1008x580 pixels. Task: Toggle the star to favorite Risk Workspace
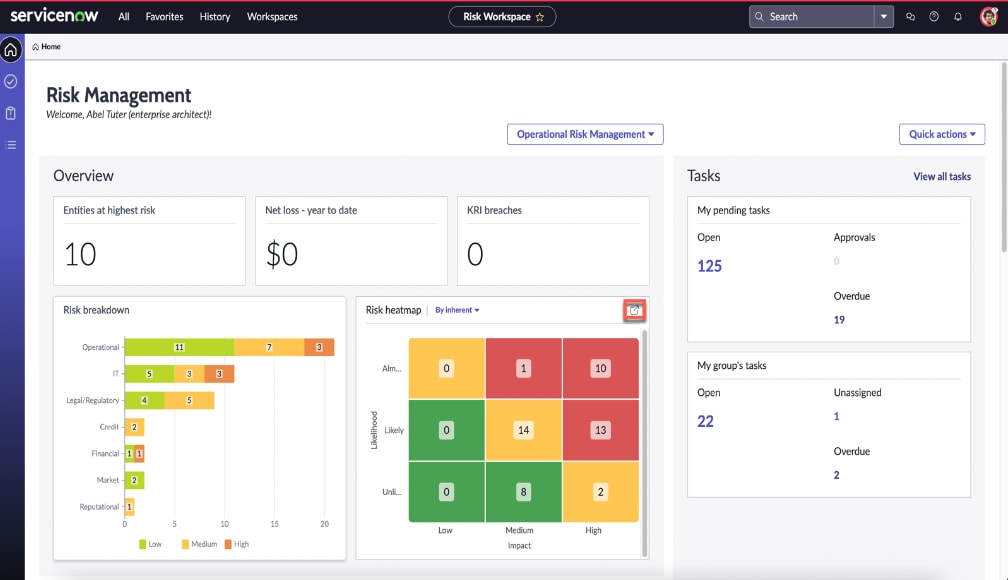pyautogui.click(x=537, y=16)
